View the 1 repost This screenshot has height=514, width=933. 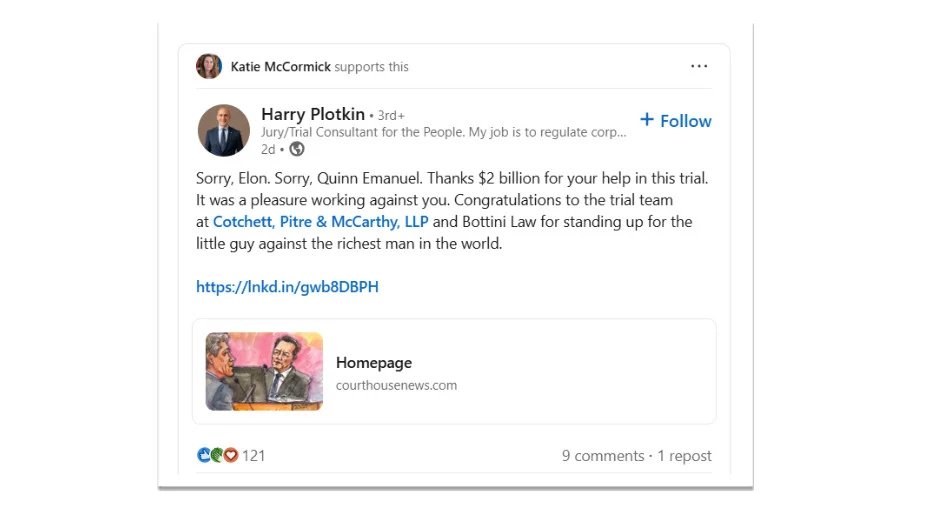[685, 456]
